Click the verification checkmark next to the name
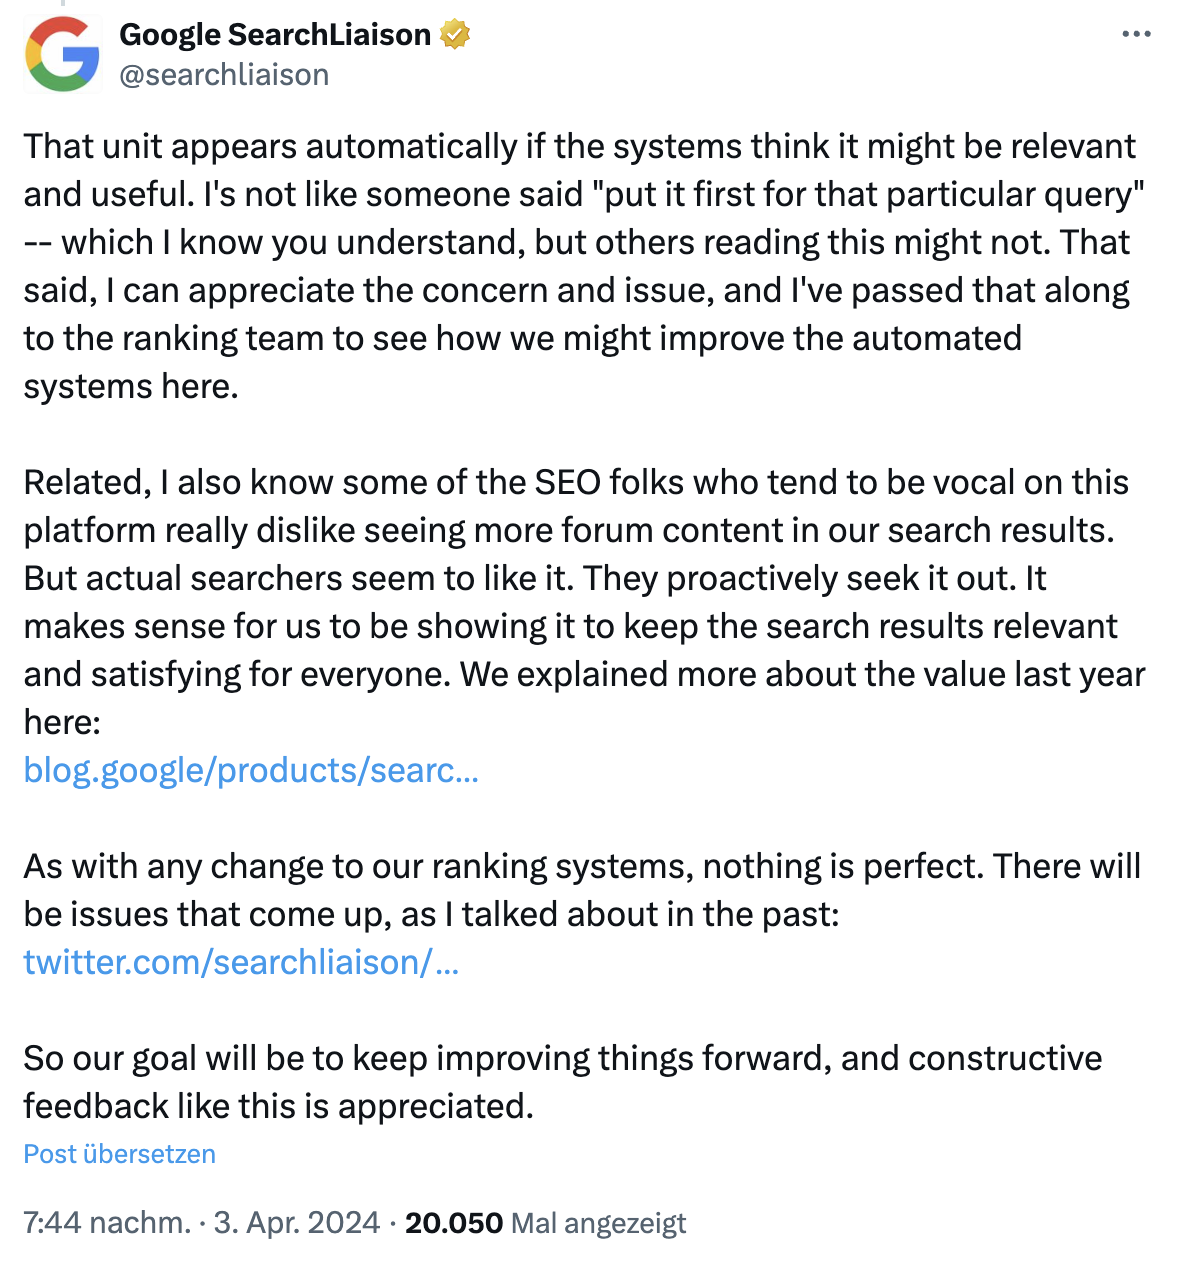 click(456, 33)
